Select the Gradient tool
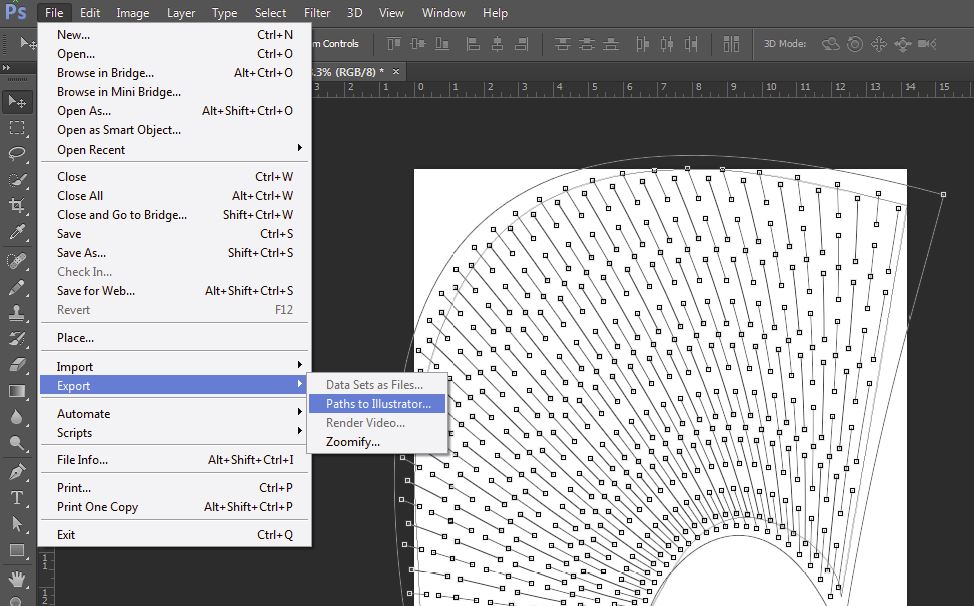The width and height of the screenshot is (974, 606). (17, 391)
